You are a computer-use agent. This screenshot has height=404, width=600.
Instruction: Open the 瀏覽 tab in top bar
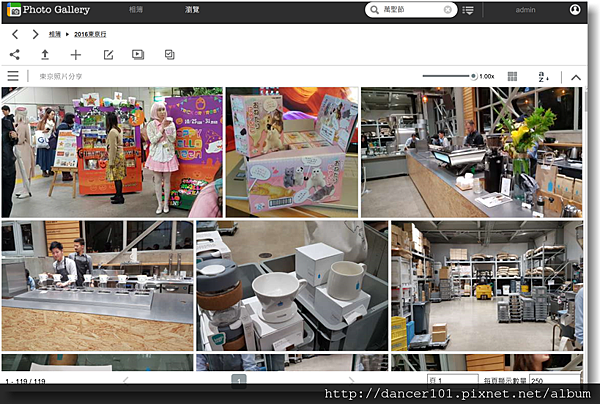coord(192,10)
